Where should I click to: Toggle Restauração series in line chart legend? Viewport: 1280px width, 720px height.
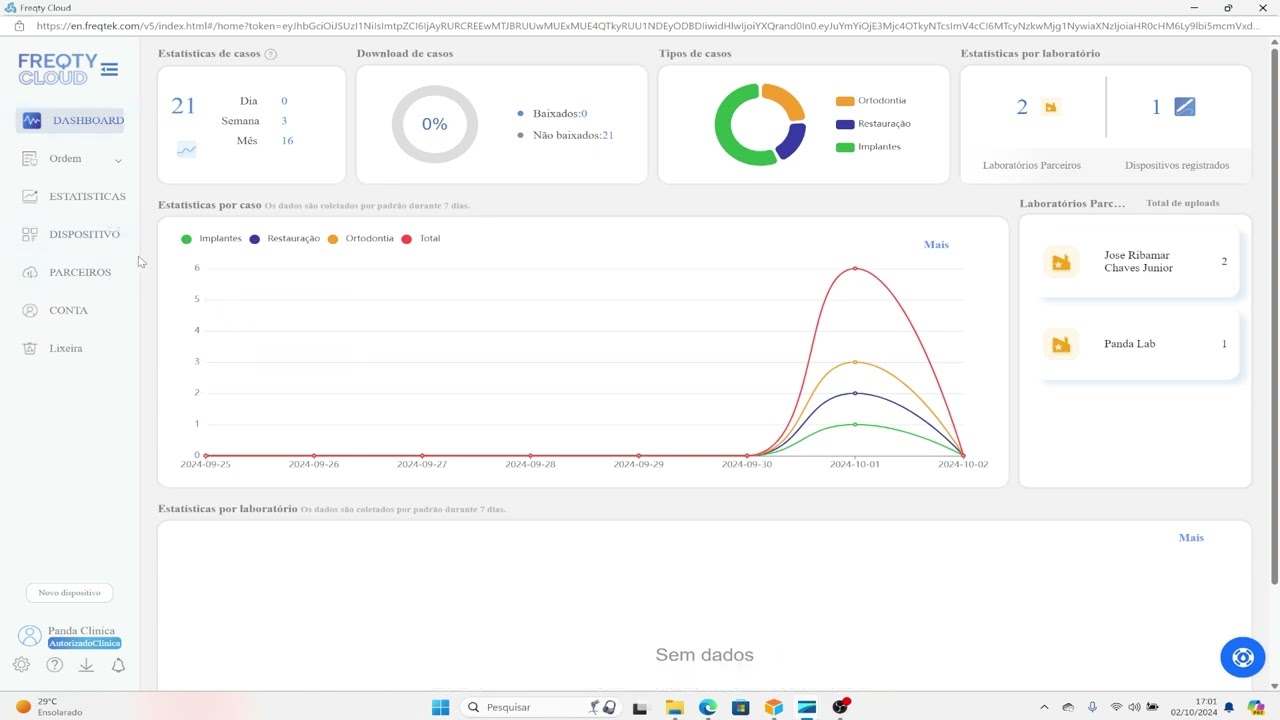(x=285, y=239)
